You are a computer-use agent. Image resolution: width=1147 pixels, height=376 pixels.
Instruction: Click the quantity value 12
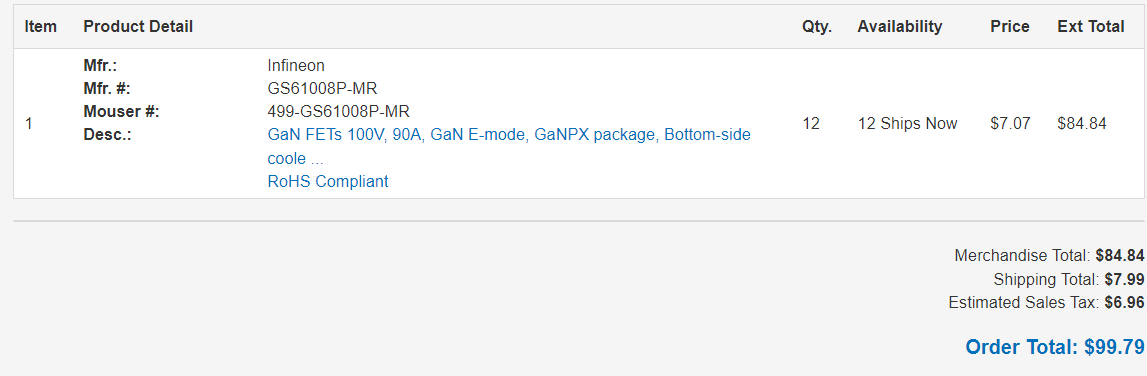click(811, 124)
